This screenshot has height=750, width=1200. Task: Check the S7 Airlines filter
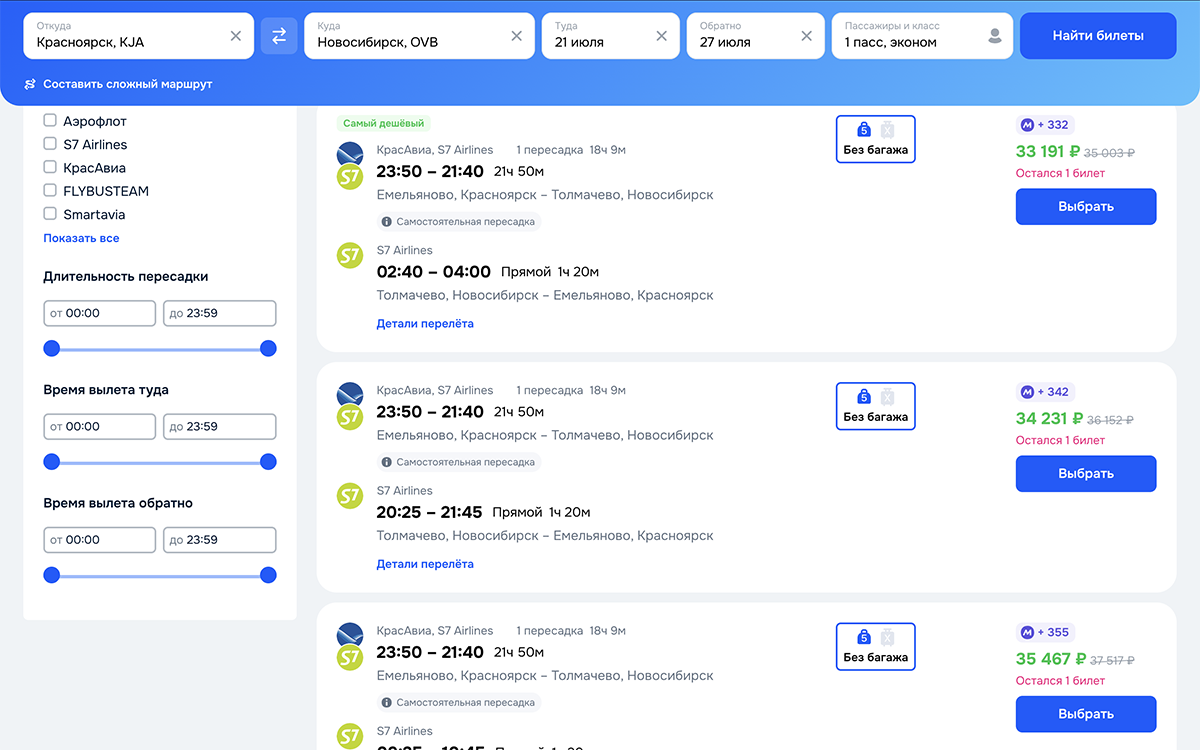click(50, 144)
